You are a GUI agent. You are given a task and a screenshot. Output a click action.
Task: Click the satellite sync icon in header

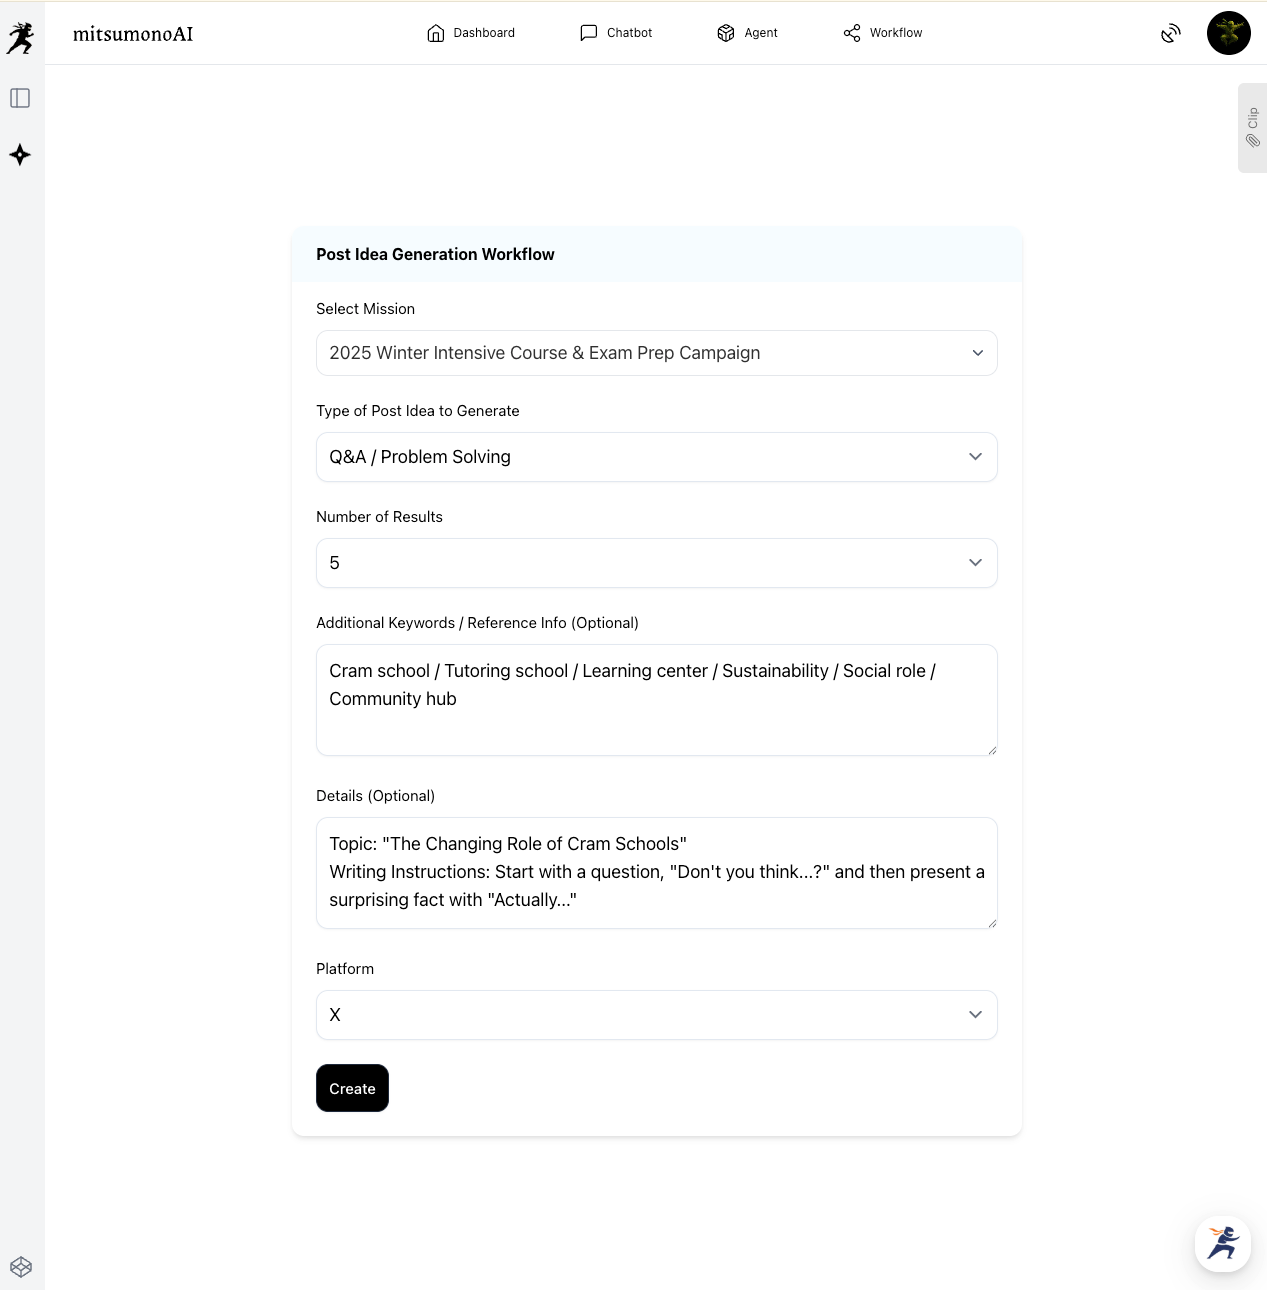point(1171,34)
